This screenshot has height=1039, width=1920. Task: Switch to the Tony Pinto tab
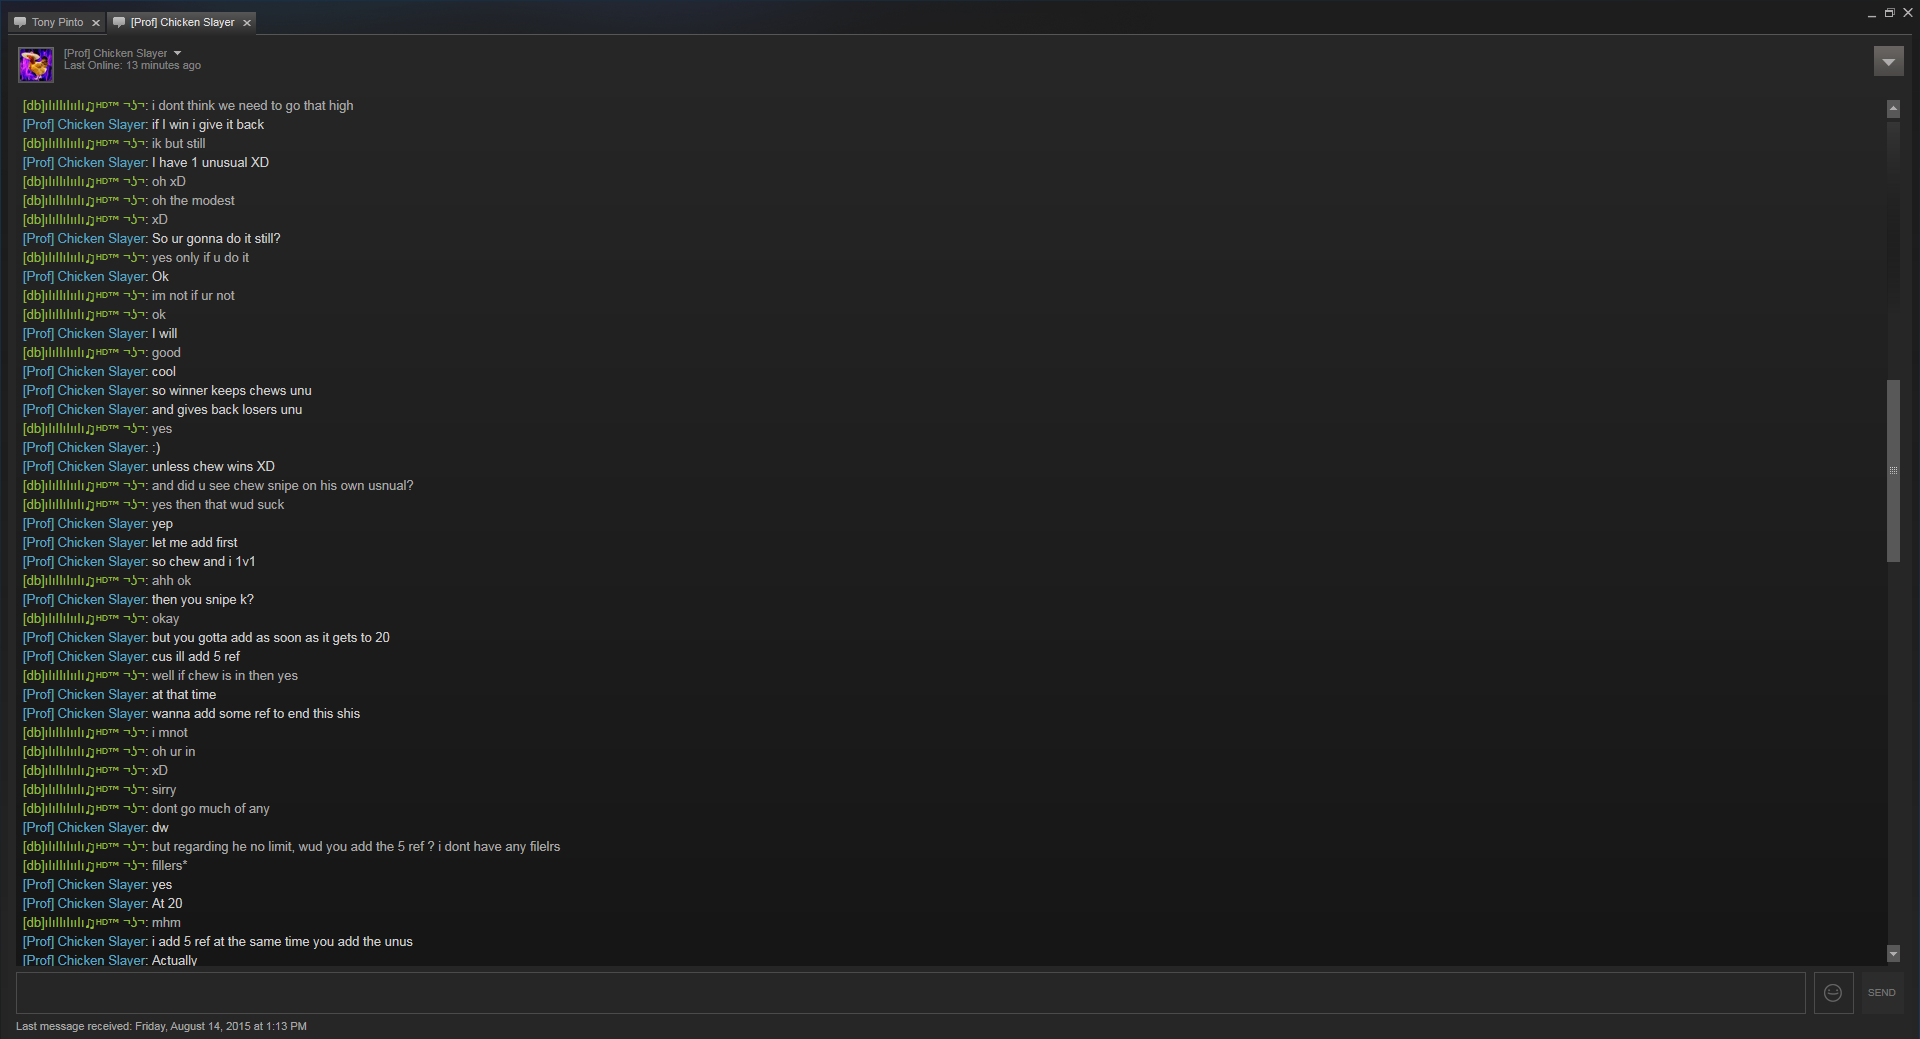[x=56, y=22]
